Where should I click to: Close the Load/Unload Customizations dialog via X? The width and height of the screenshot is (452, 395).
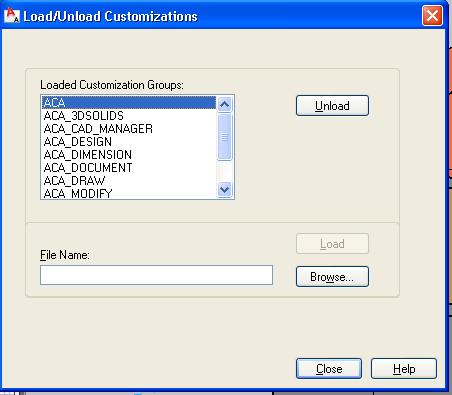(432, 16)
